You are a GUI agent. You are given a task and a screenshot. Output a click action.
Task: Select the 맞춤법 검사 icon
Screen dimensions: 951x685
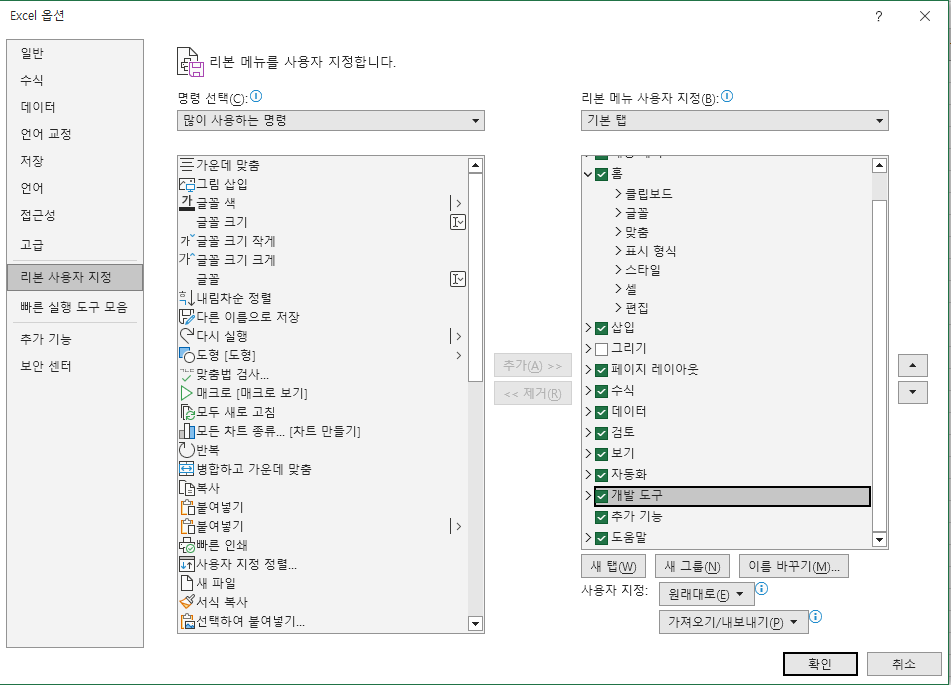[187, 374]
